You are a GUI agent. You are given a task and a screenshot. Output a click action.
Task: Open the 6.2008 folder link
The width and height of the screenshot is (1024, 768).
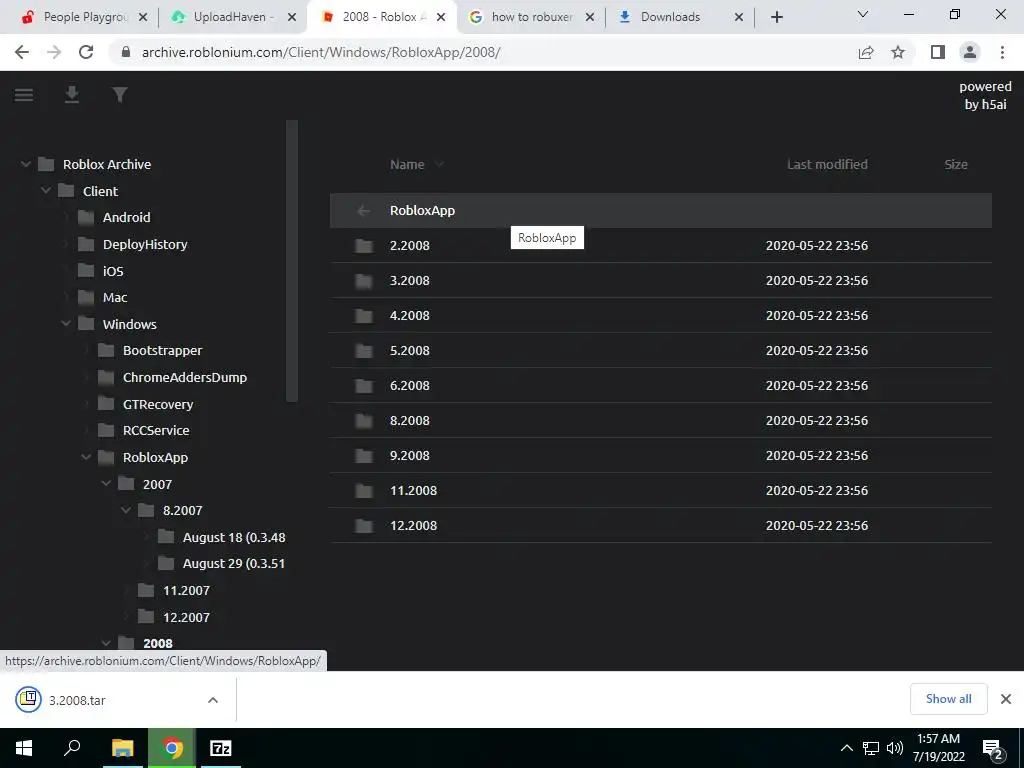(409, 386)
